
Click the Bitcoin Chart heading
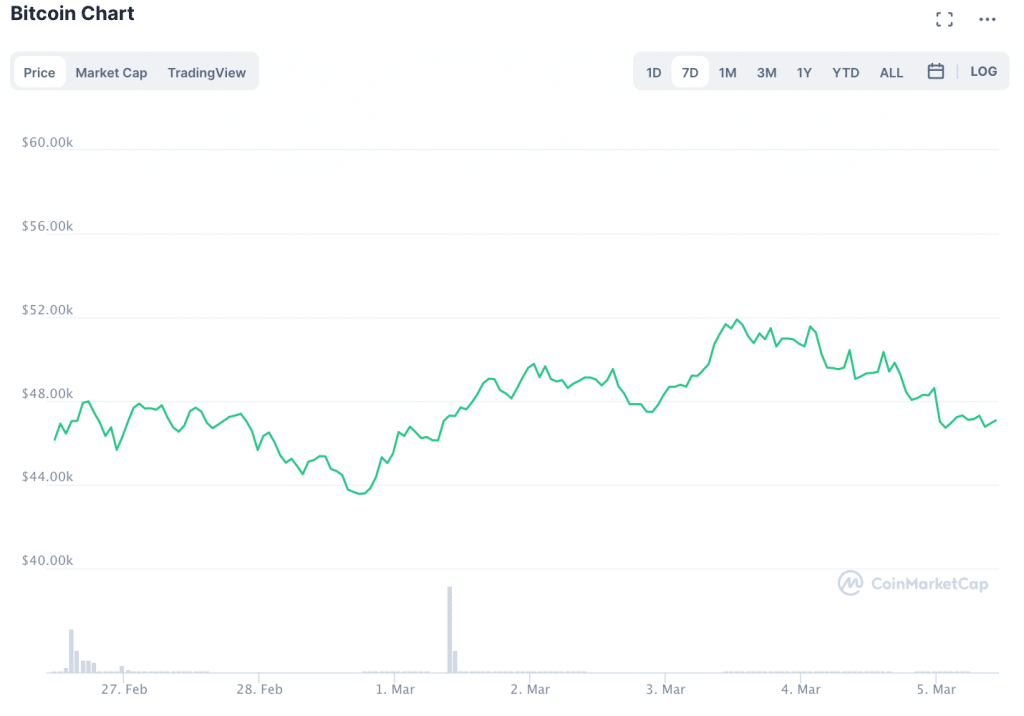[x=72, y=14]
